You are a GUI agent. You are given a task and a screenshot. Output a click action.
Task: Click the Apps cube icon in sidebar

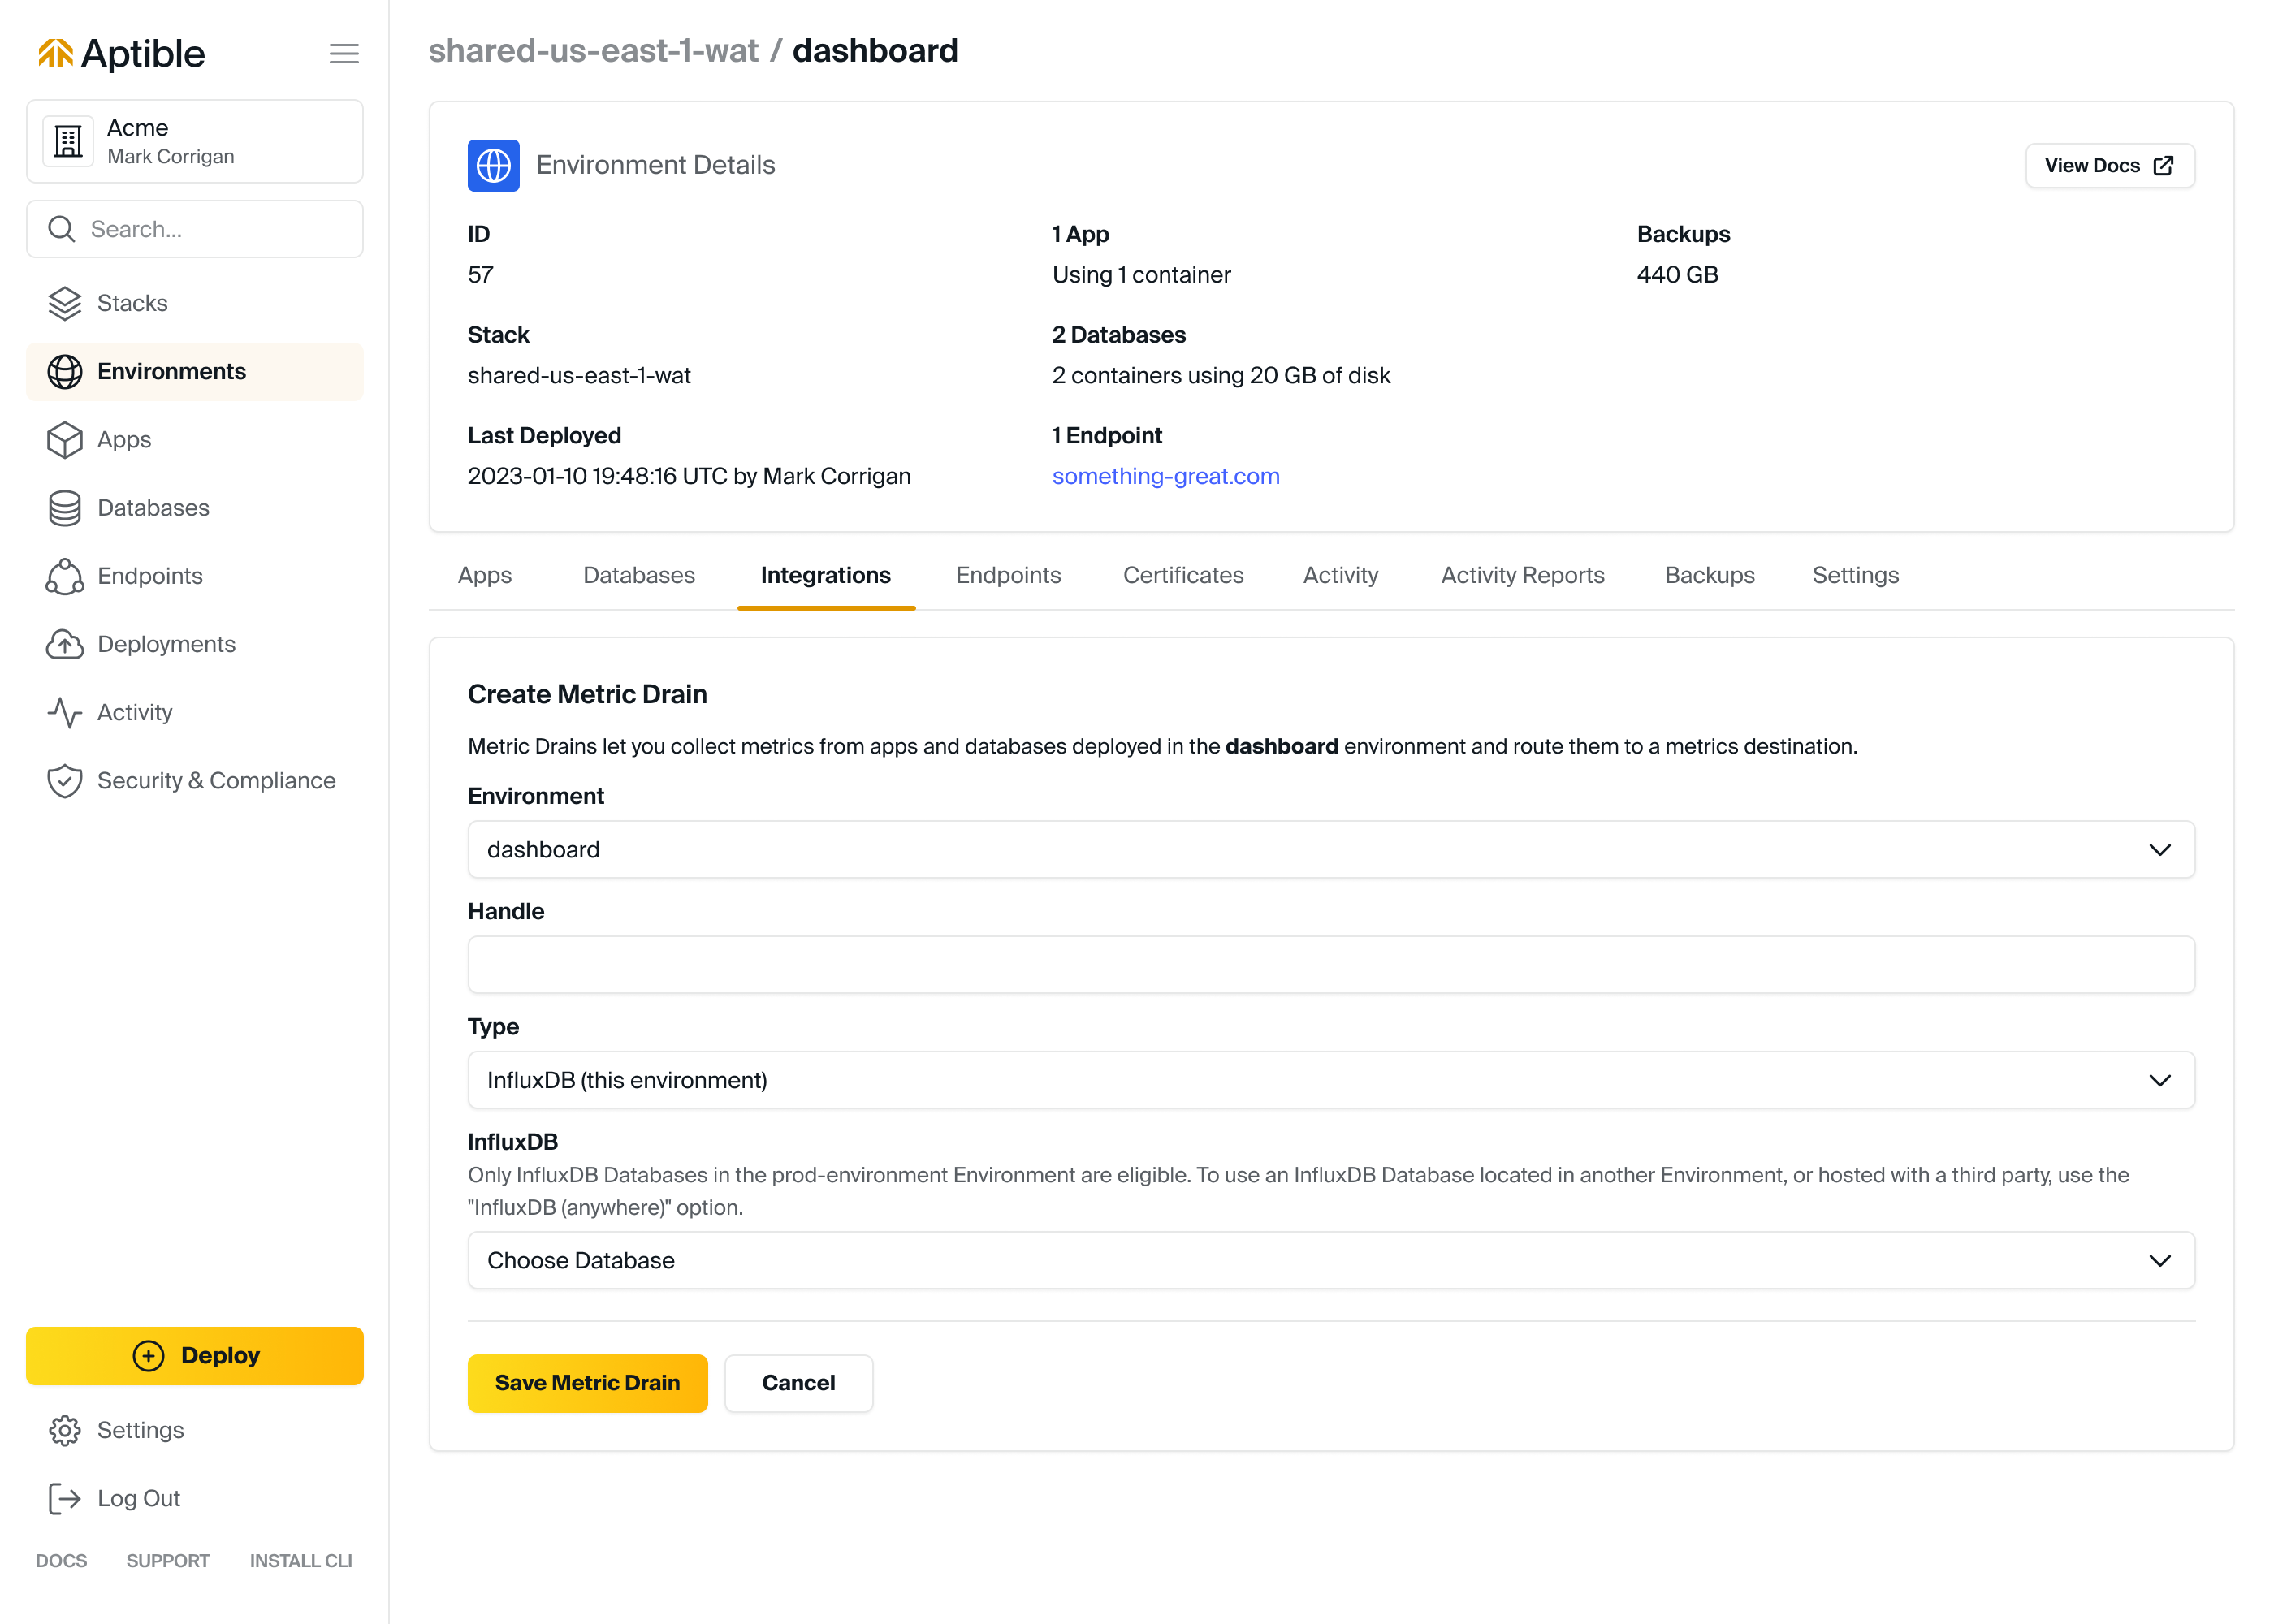pyautogui.click(x=65, y=440)
